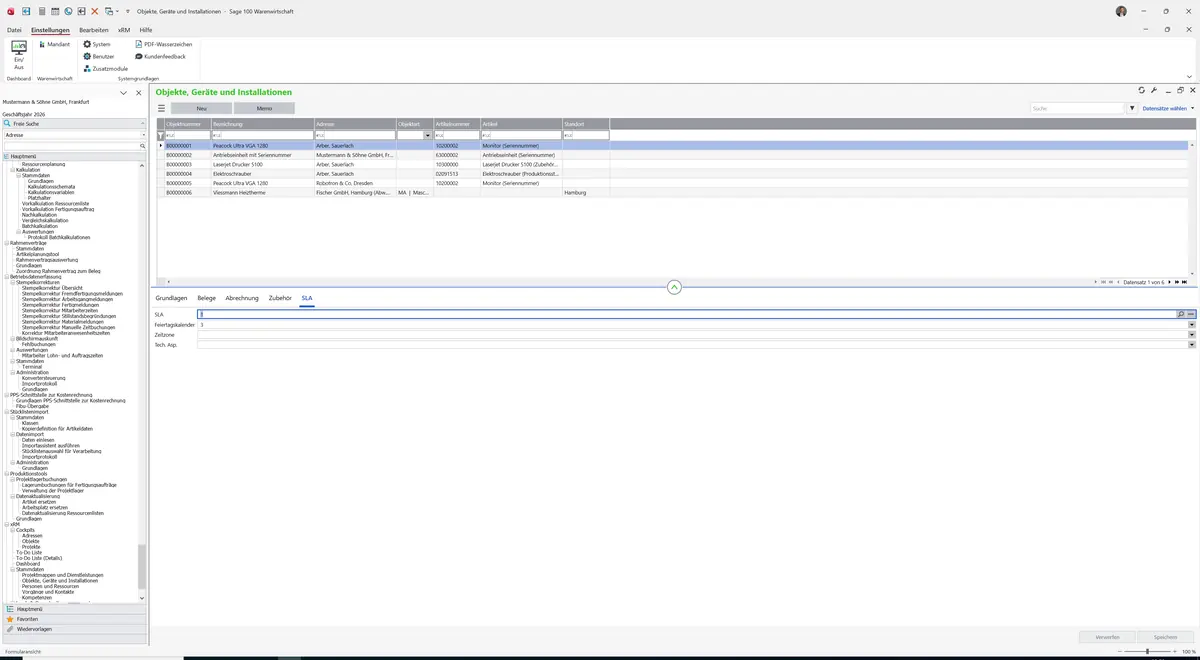Jump to last record in the navigator
This screenshot has height=660, width=1200.
tap(1182, 282)
